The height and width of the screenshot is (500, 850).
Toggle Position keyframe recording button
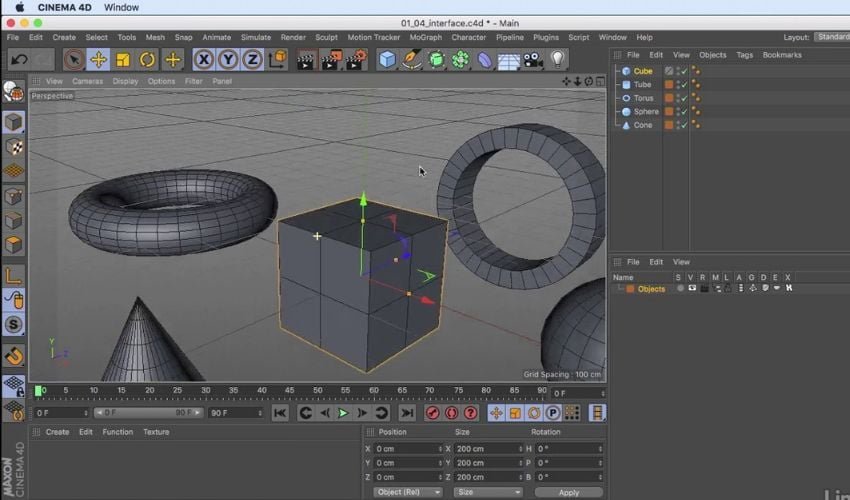[496, 413]
